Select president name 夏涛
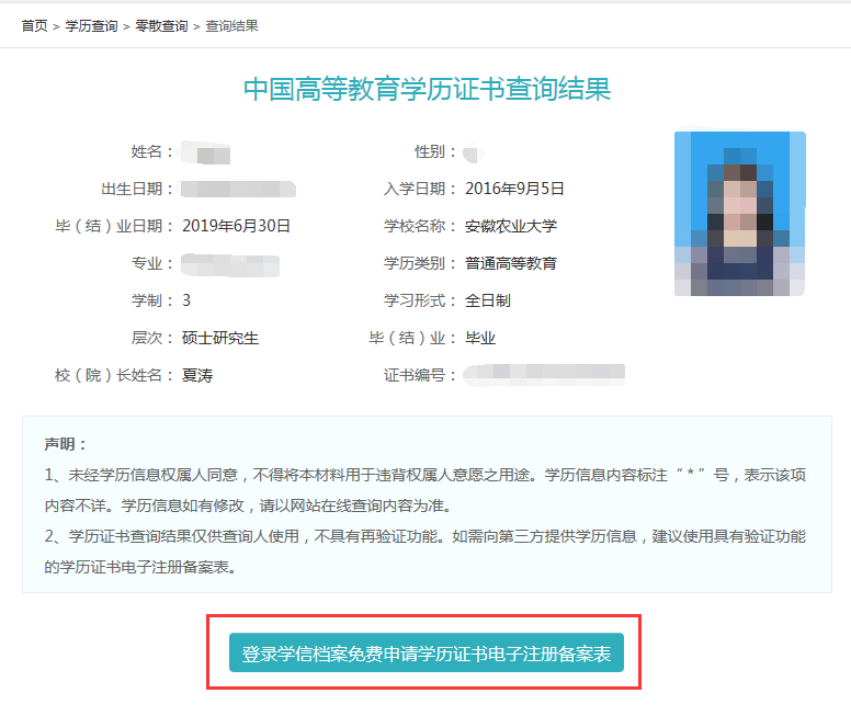Viewport: 851px width, 716px height. coord(198,376)
